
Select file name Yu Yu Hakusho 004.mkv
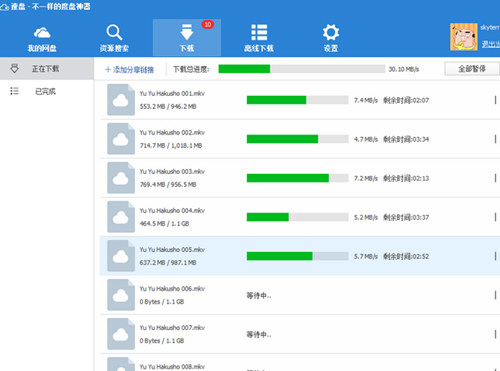pos(172,211)
